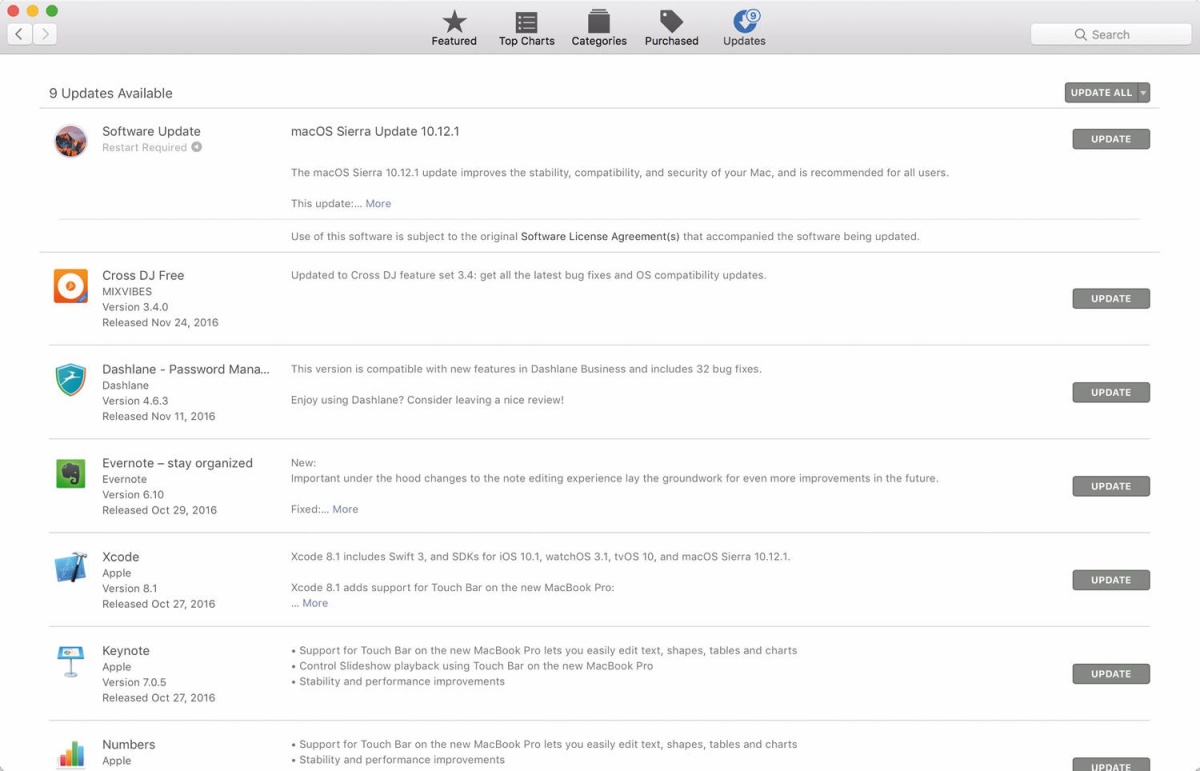Click the Xcode app icon
This screenshot has height=771, width=1200.
[71, 567]
